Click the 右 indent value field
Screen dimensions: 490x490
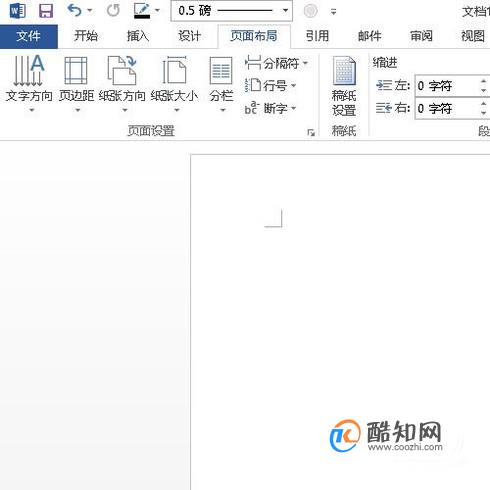(447, 108)
